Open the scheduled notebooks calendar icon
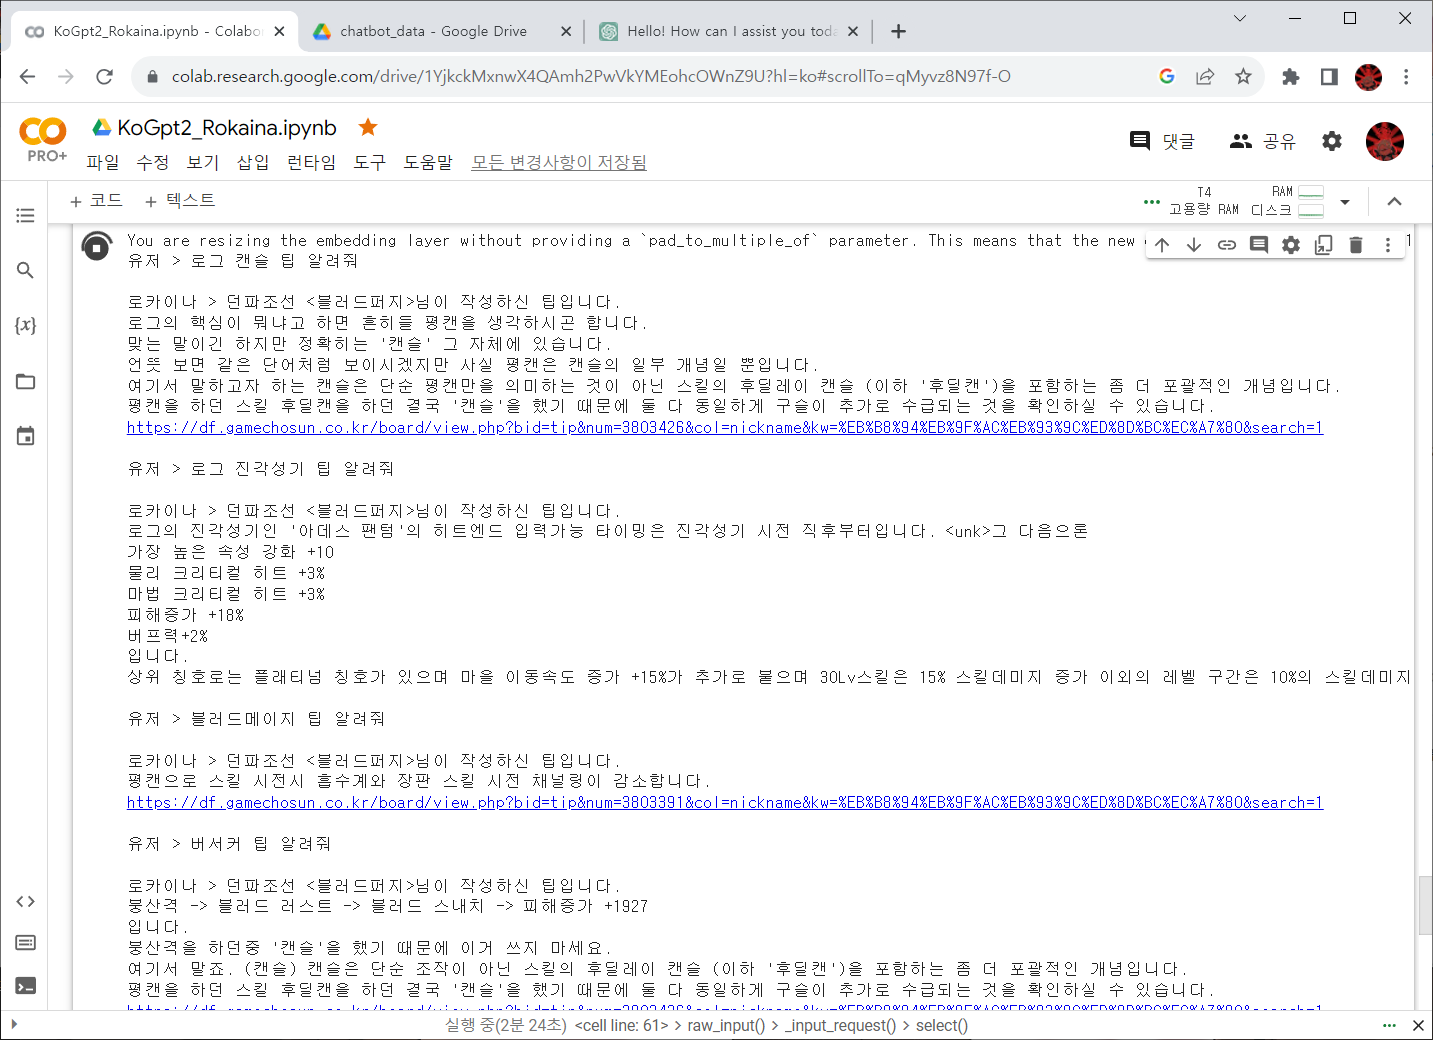The height and width of the screenshot is (1040, 1433). click(x=25, y=435)
